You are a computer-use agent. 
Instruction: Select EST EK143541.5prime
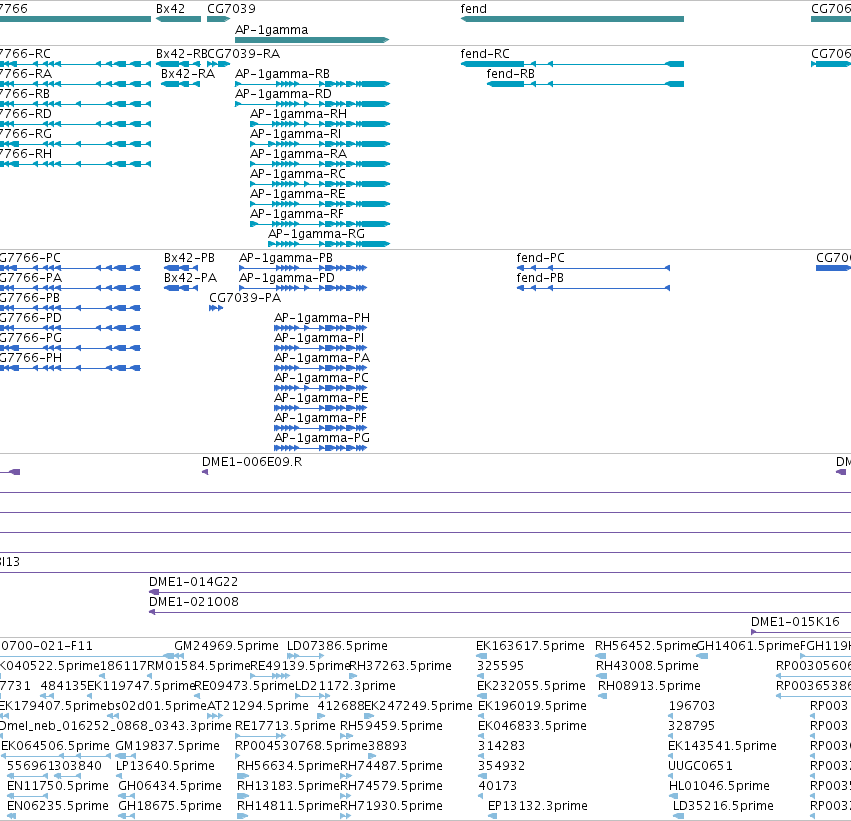[x=722, y=746]
